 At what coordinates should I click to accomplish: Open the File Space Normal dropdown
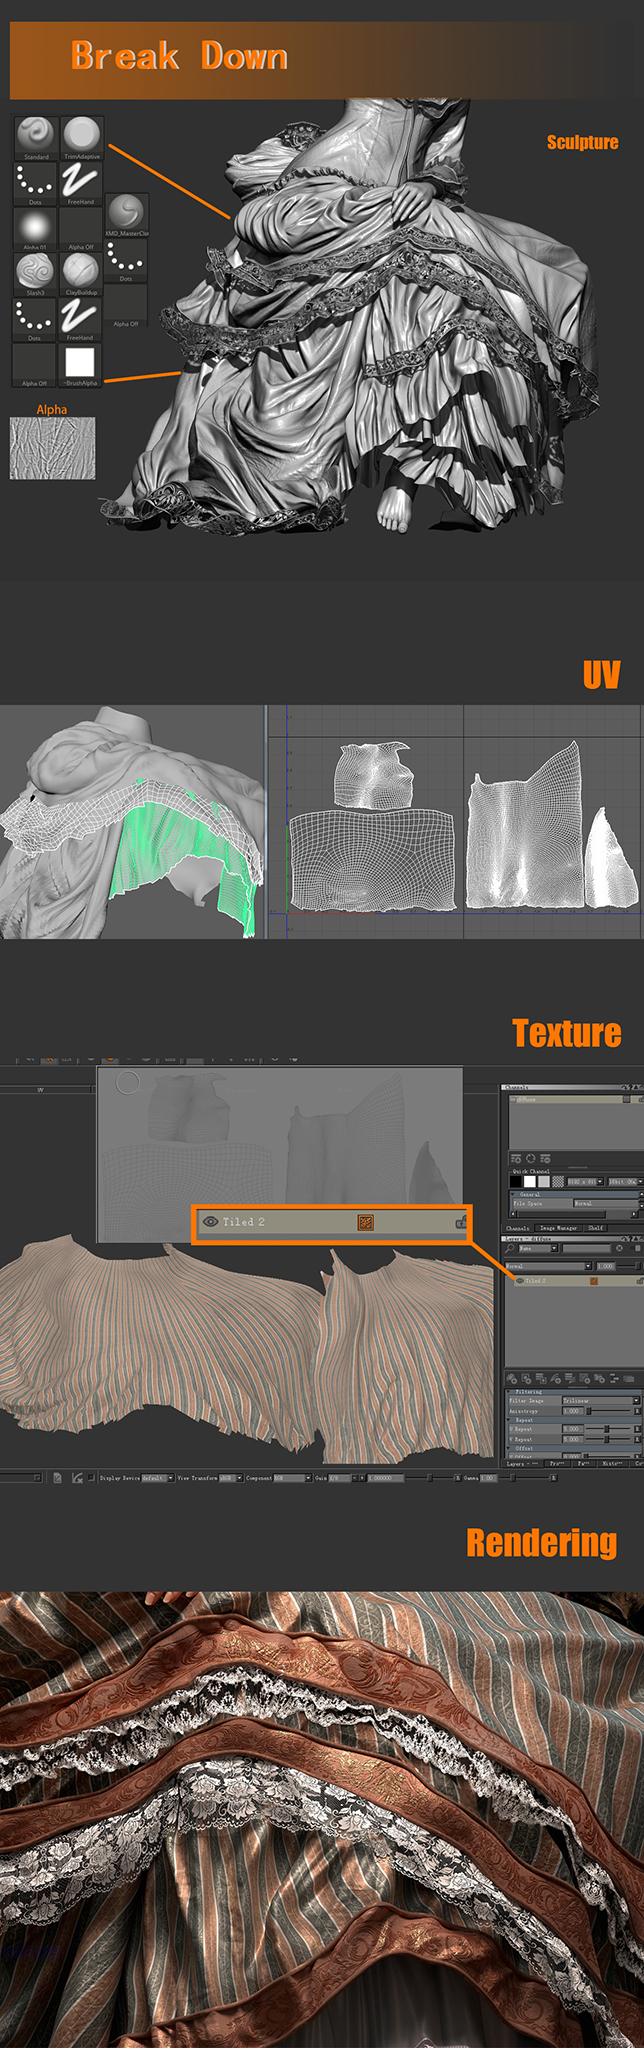pos(607,1203)
